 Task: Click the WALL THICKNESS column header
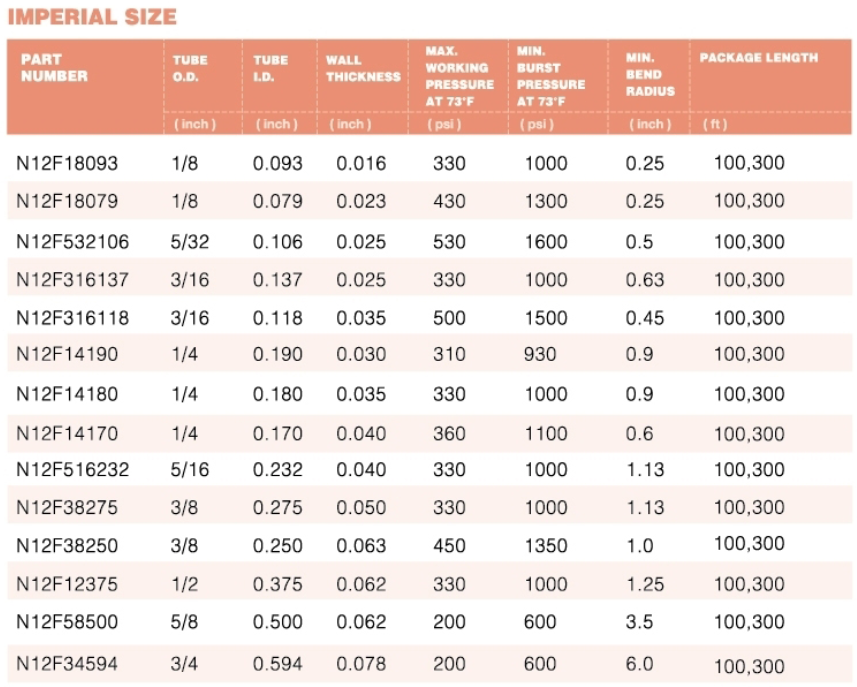(362, 68)
